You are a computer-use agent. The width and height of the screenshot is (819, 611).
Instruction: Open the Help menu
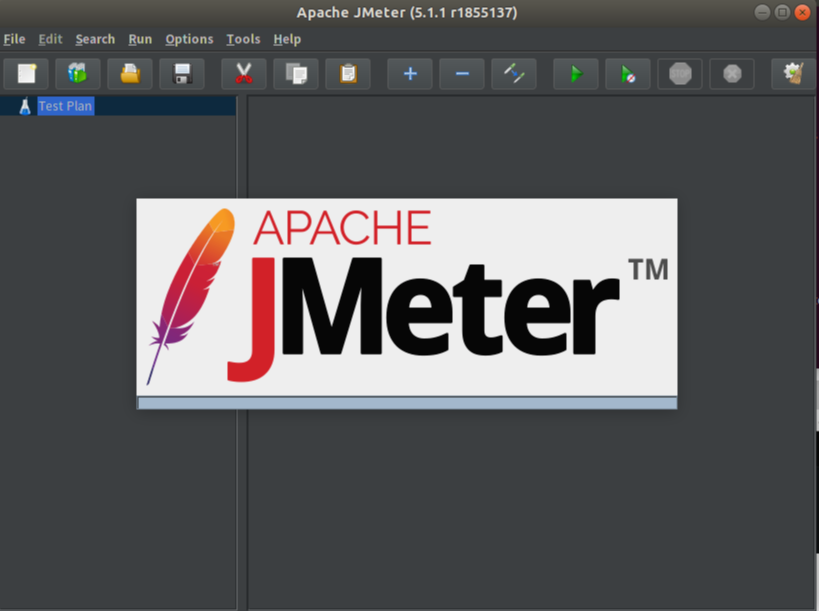click(x=287, y=39)
